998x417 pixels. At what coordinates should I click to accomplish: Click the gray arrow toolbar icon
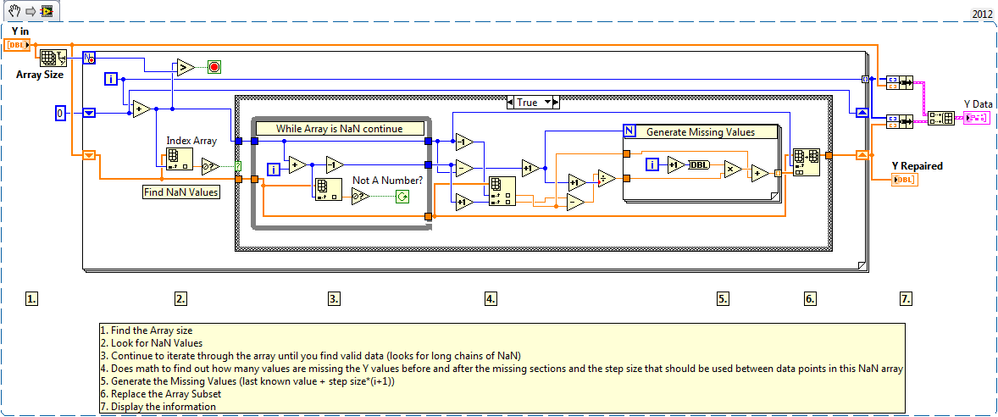pyautogui.click(x=29, y=11)
